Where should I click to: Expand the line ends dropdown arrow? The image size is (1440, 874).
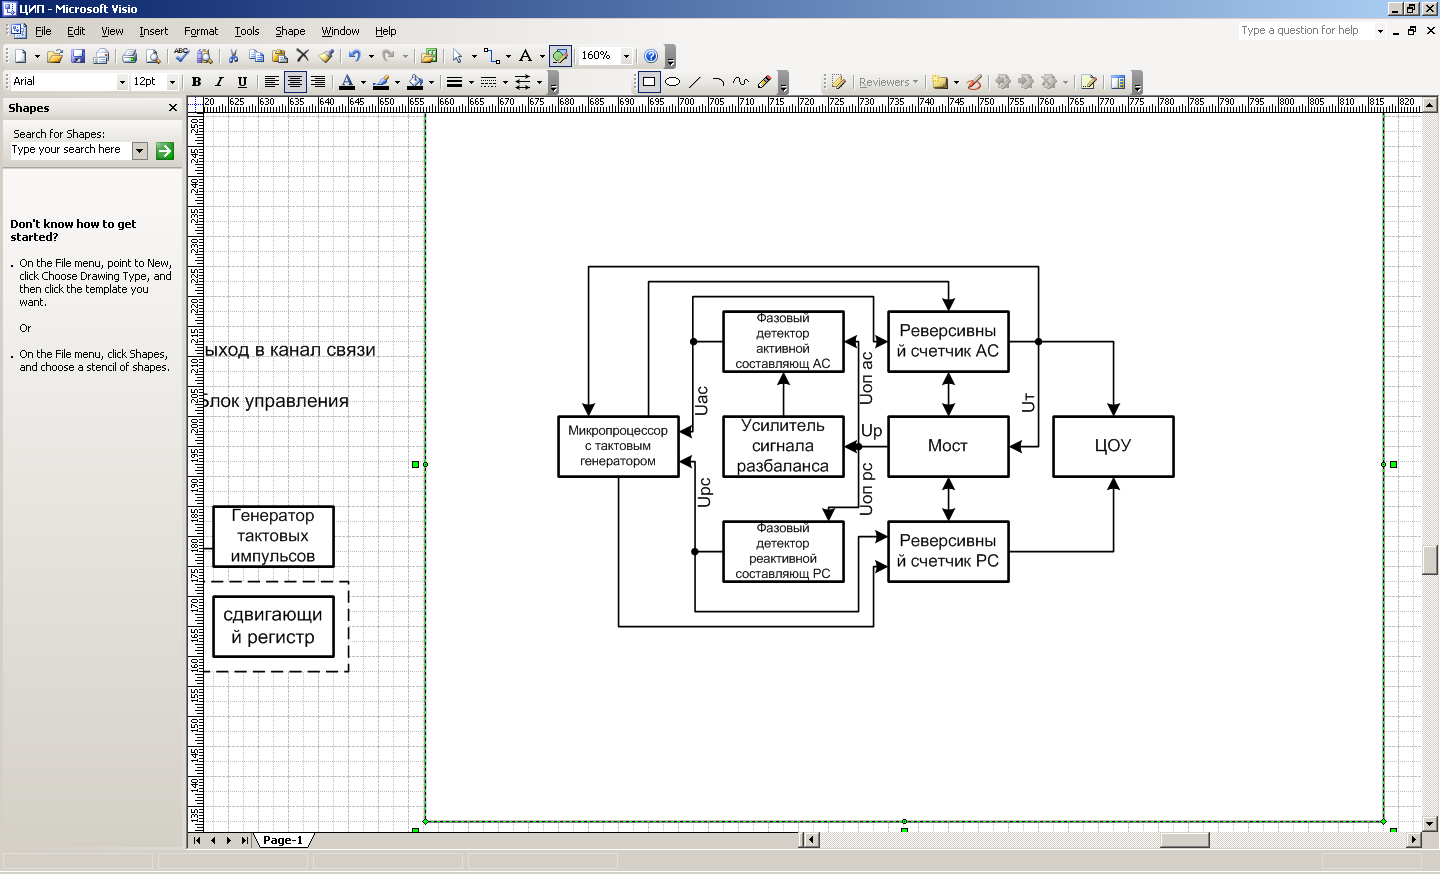[539, 82]
